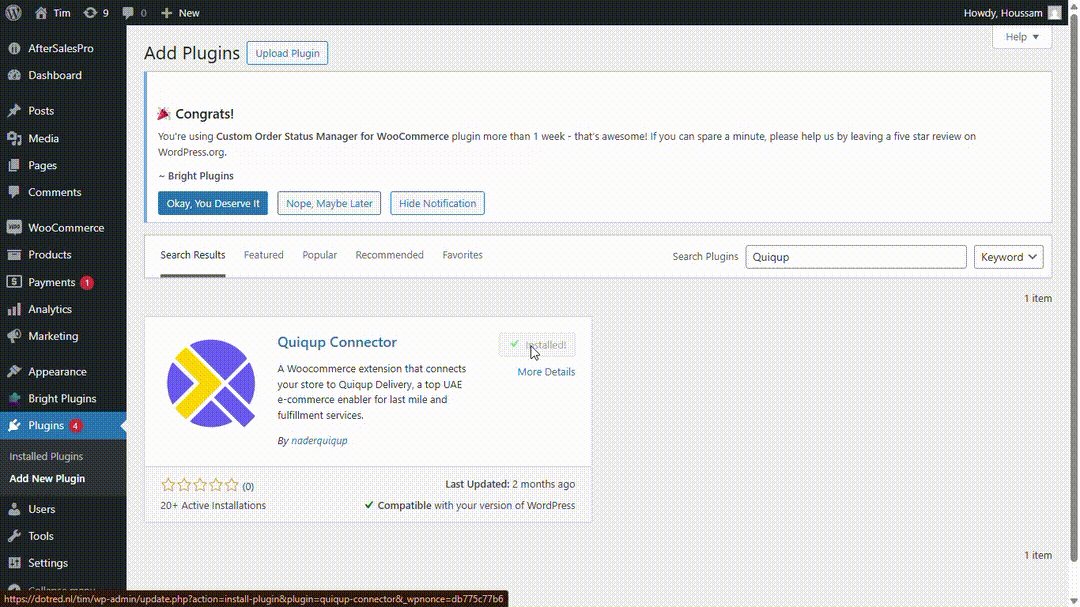Viewport: 1080px width, 607px height.
Task: Open More Details link for Quiqup Connector
Action: 546,372
